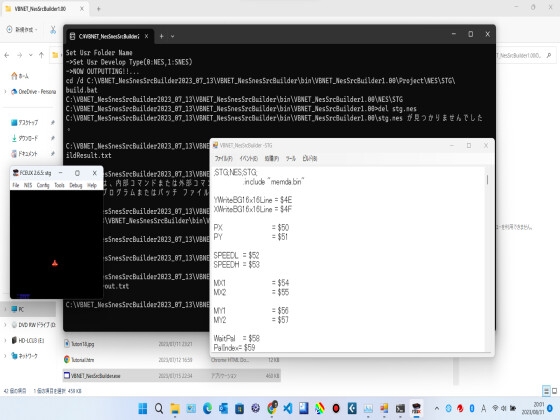The width and height of the screenshot is (560, 420).
Task: Open recent locations dropdown in Explorer
Action: [31, 55]
